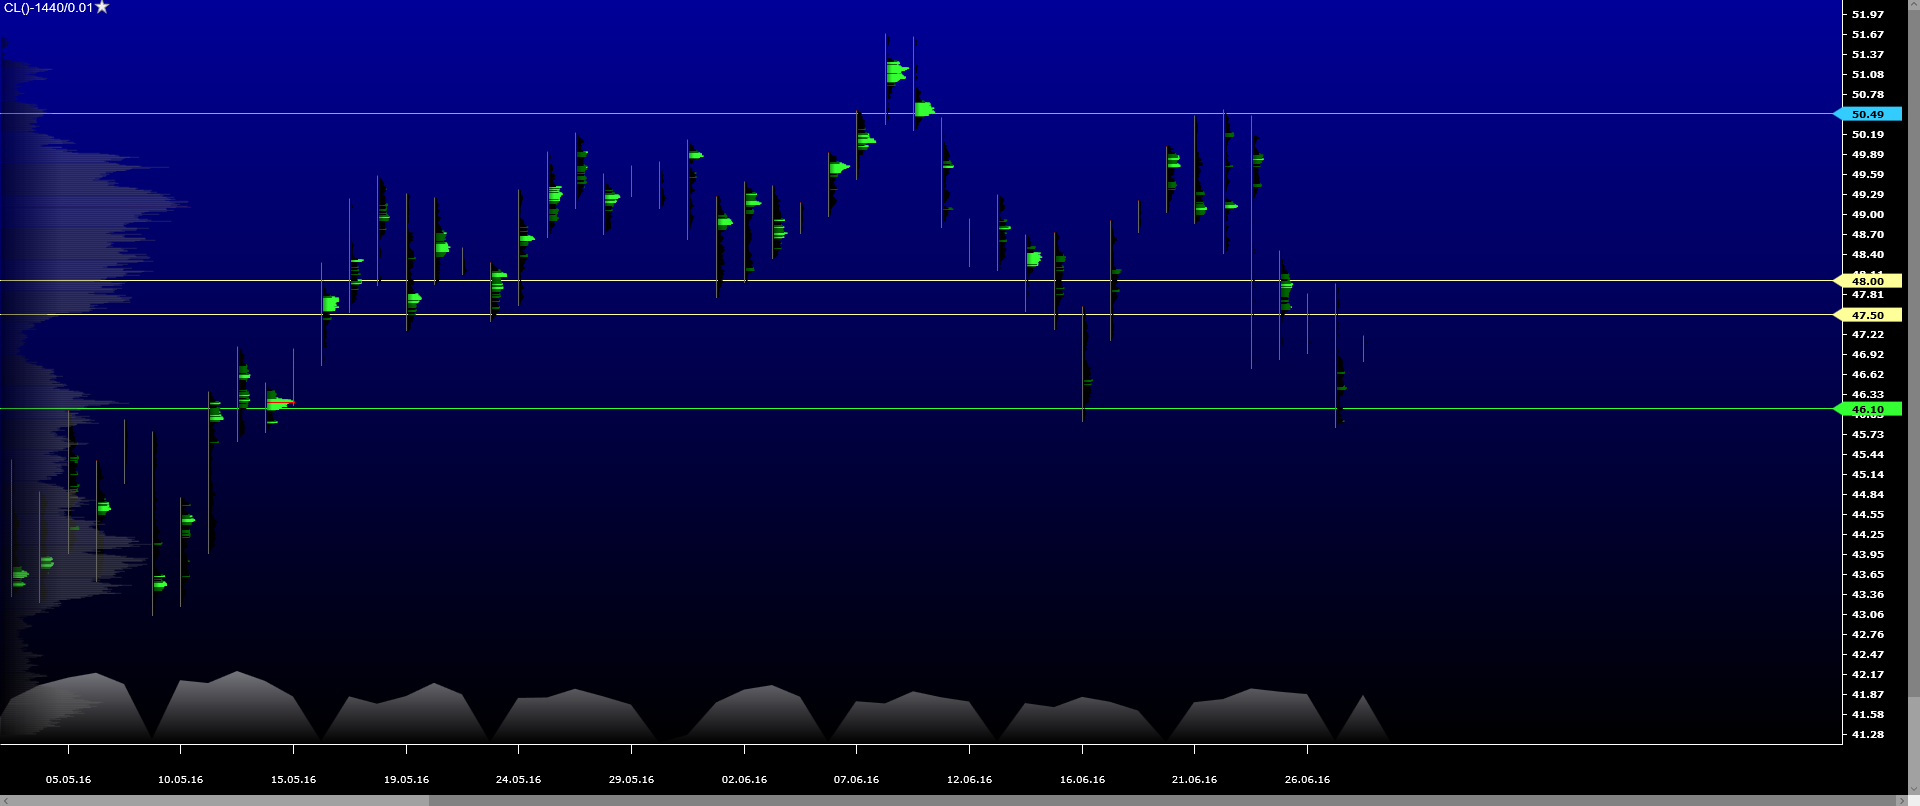
Task: Click the 26.06.16 date label
Action: [x=1307, y=779]
